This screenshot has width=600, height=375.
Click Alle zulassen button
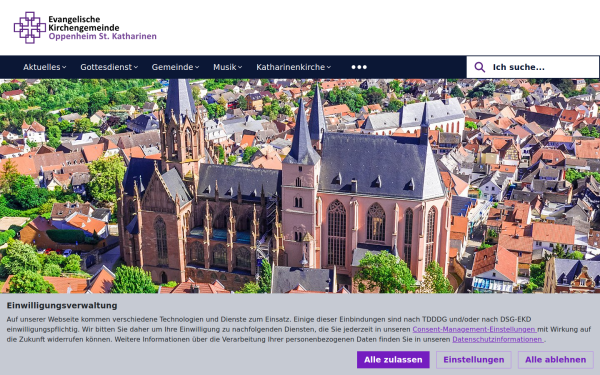pos(393,360)
